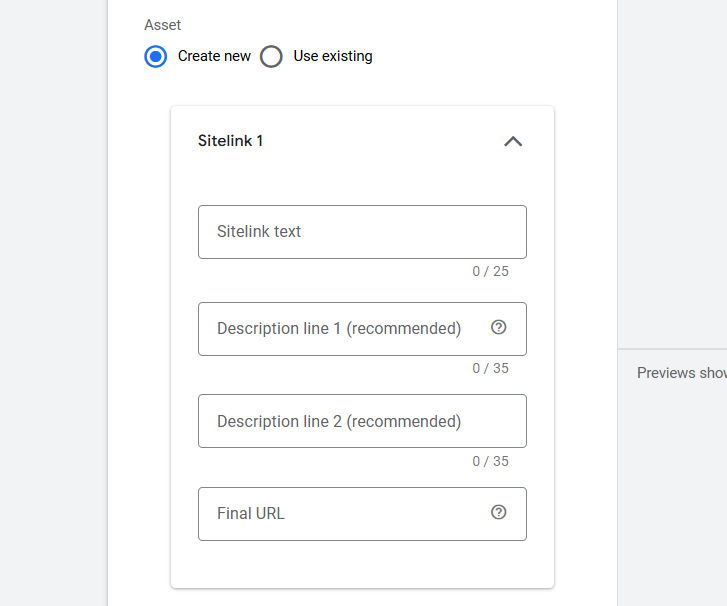Select the Create new radio button
The height and width of the screenshot is (606, 727).
[155, 56]
